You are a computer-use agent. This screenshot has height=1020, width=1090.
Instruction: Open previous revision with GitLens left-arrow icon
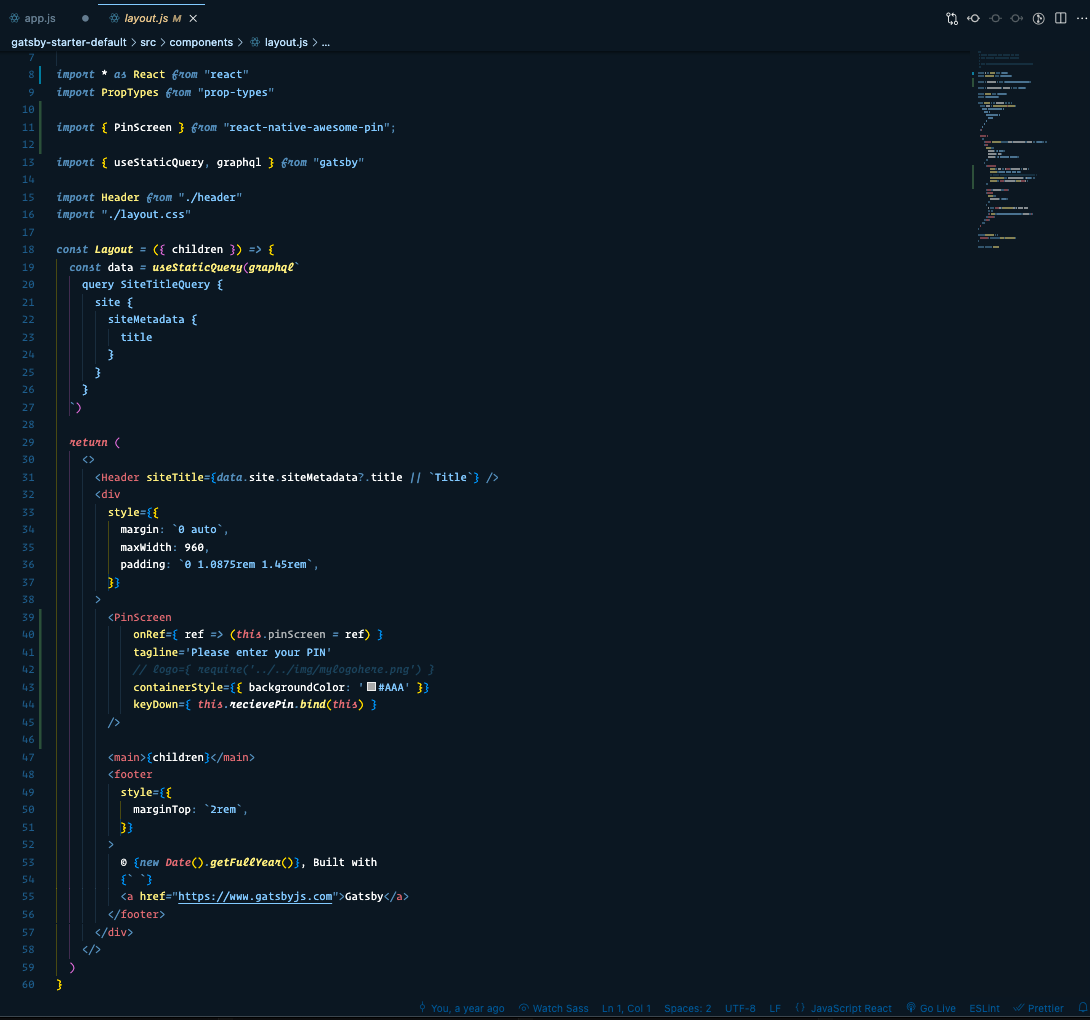(x=973, y=19)
